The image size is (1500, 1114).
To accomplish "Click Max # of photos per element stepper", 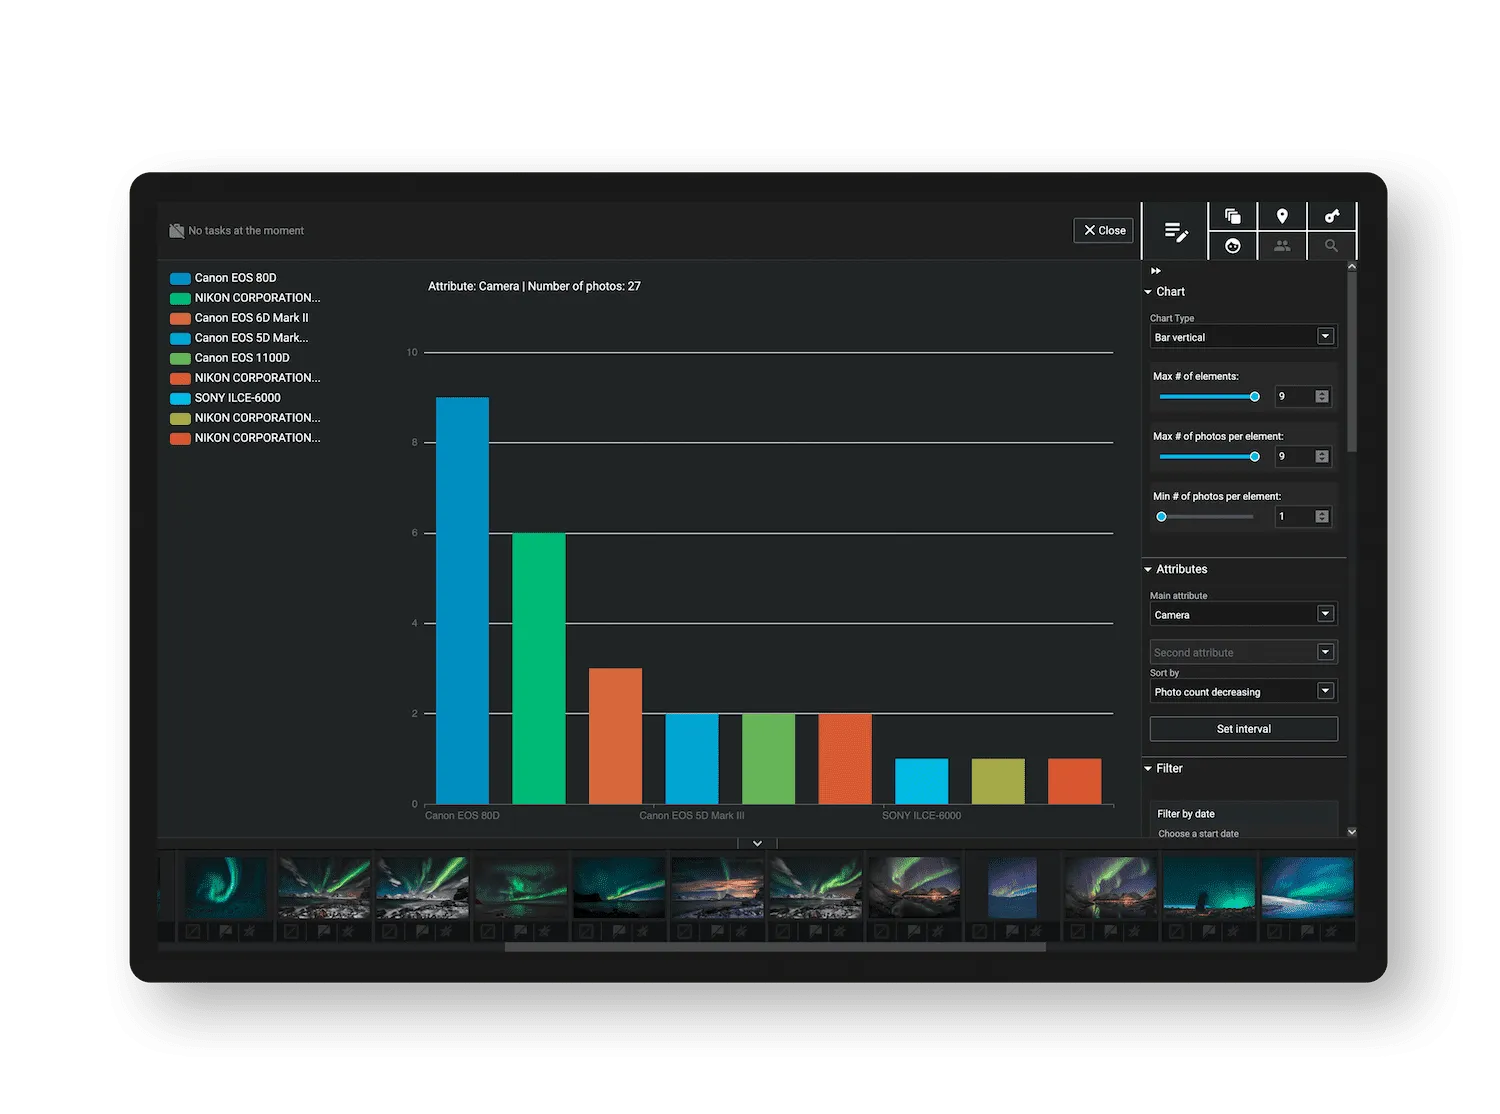I will click(x=1322, y=456).
